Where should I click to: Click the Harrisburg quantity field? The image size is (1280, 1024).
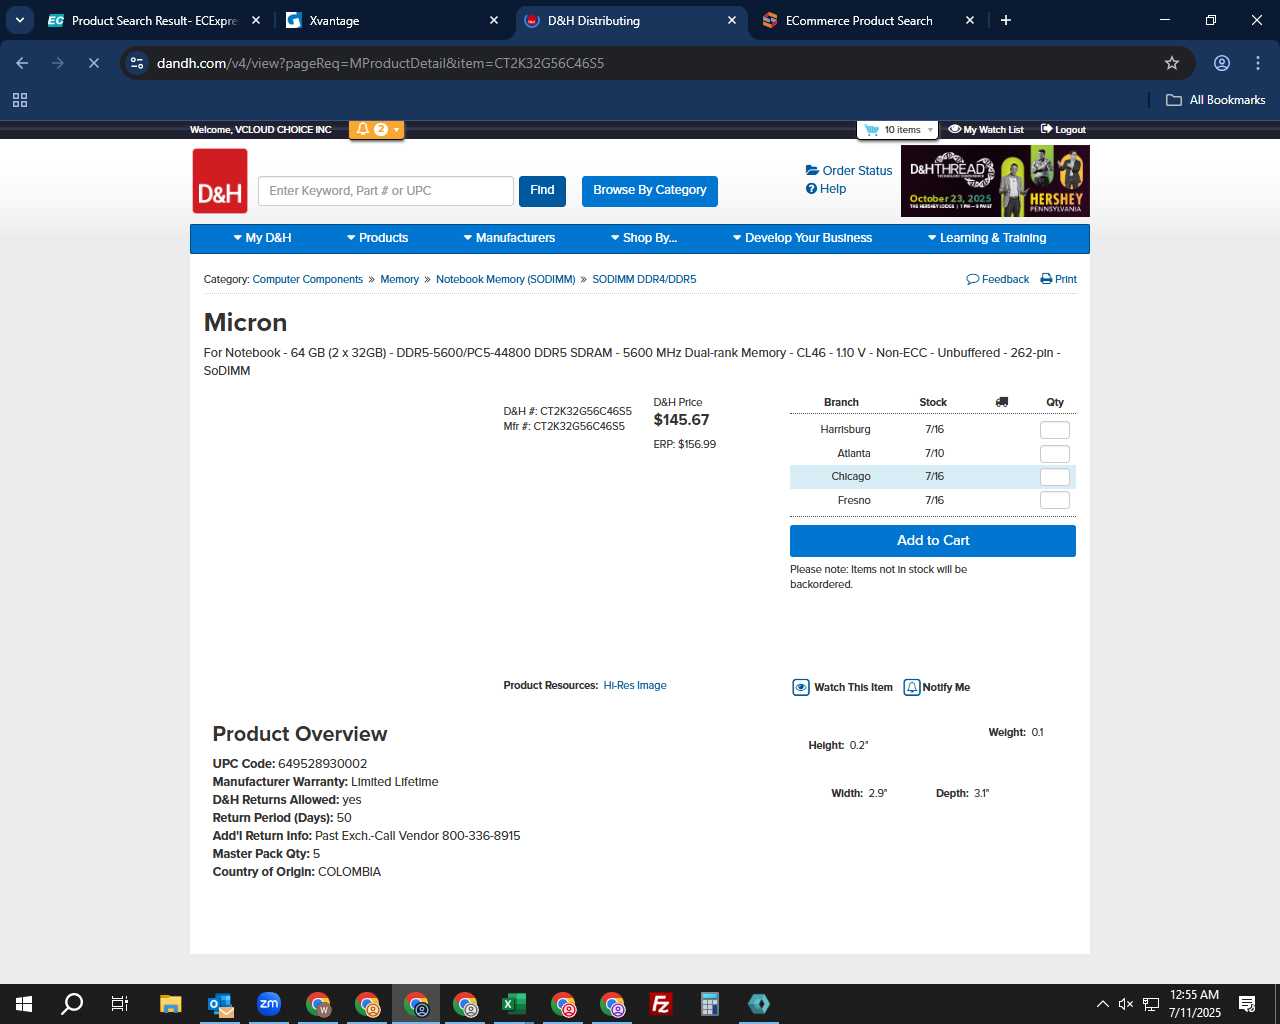[x=1055, y=430]
